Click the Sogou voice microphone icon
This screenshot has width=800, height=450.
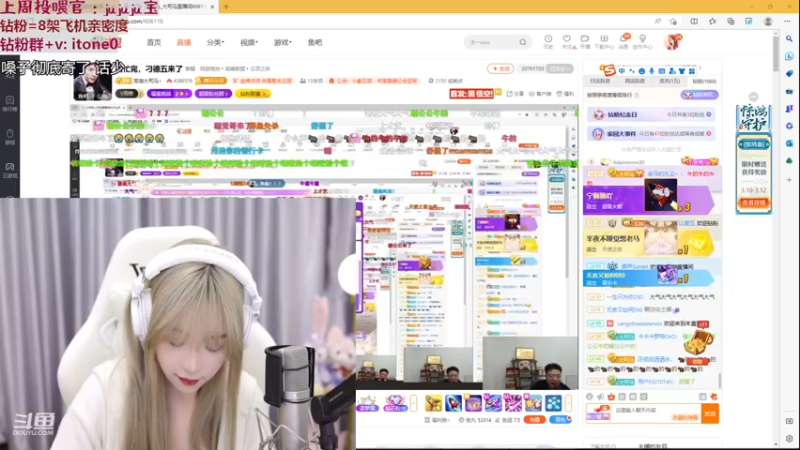coord(652,71)
